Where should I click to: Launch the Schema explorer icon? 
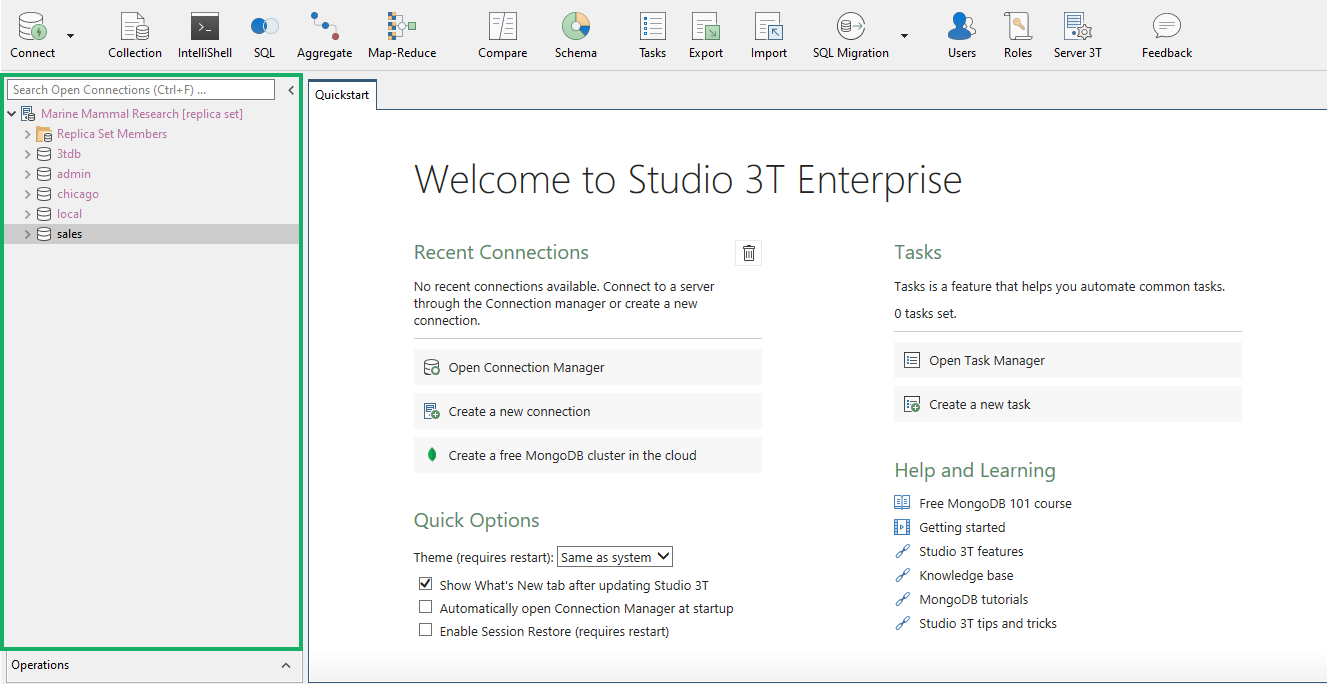tap(575, 35)
